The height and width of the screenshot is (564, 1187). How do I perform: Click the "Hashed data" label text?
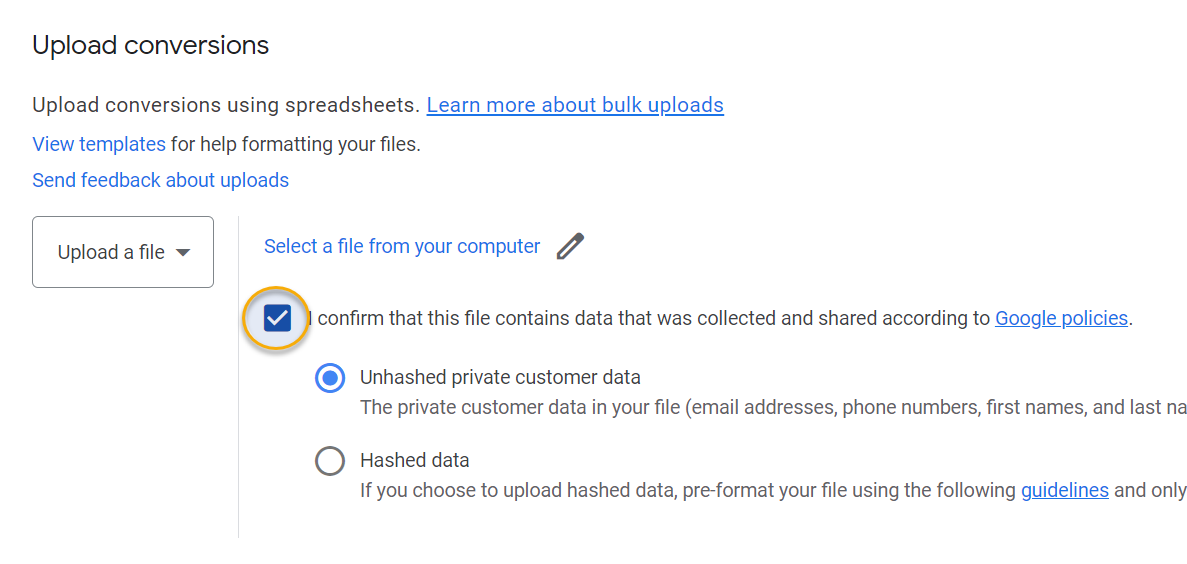point(415,461)
